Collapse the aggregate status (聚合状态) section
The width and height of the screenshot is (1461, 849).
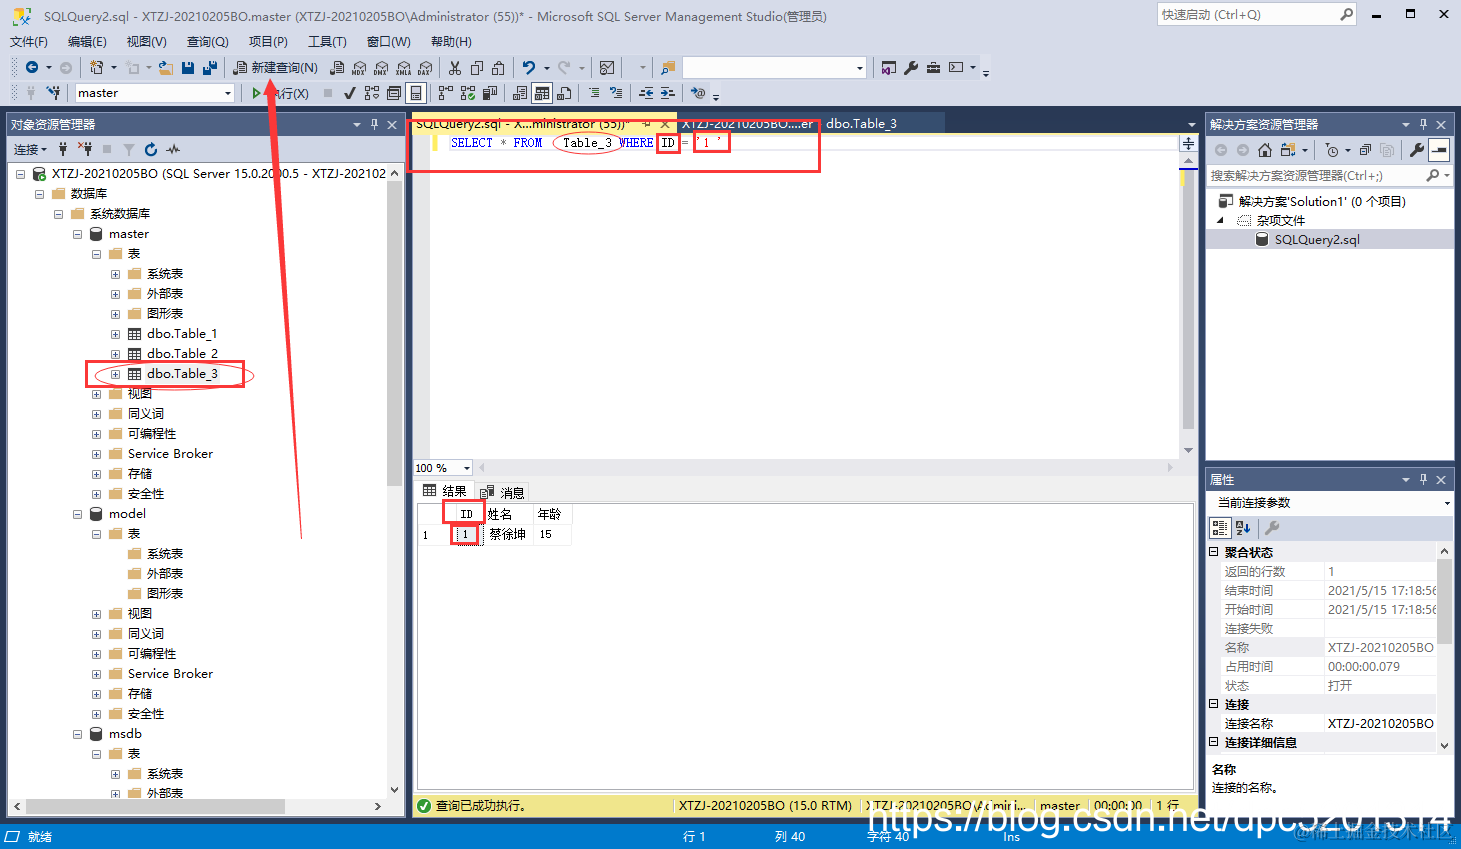click(1214, 552)
